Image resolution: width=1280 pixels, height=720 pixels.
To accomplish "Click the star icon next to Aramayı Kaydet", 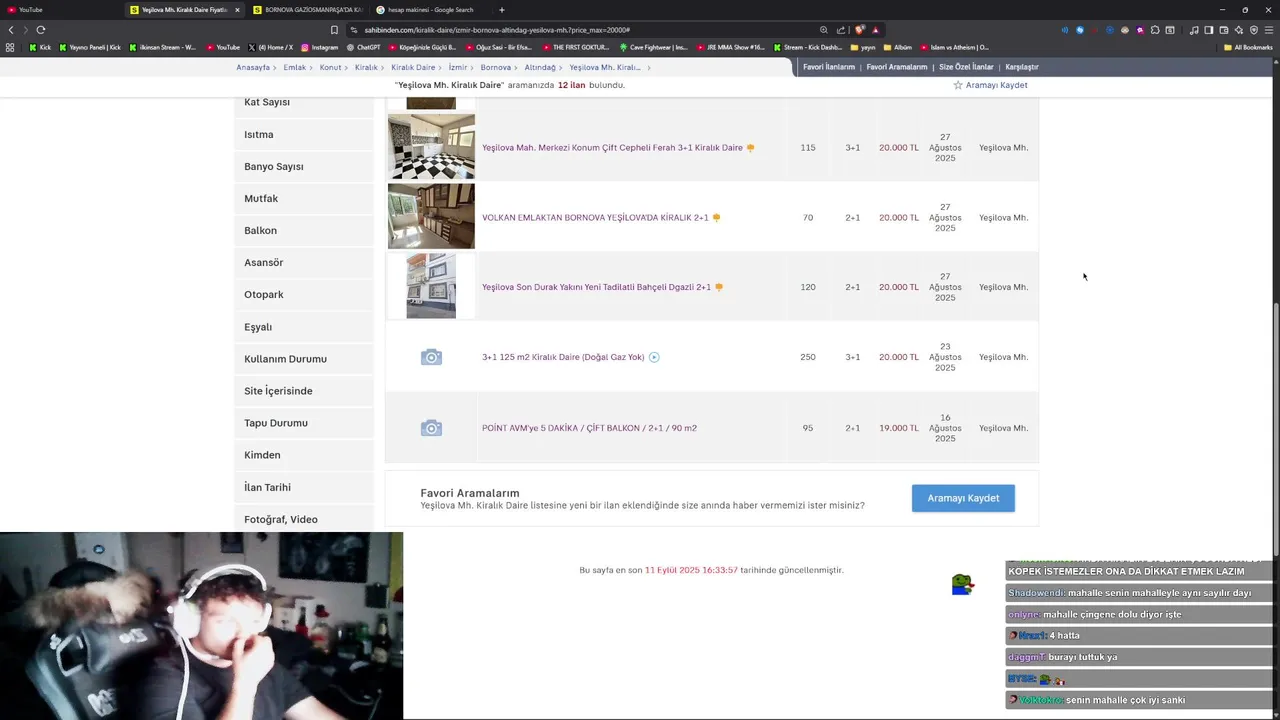I will click(x=957, y=85).
